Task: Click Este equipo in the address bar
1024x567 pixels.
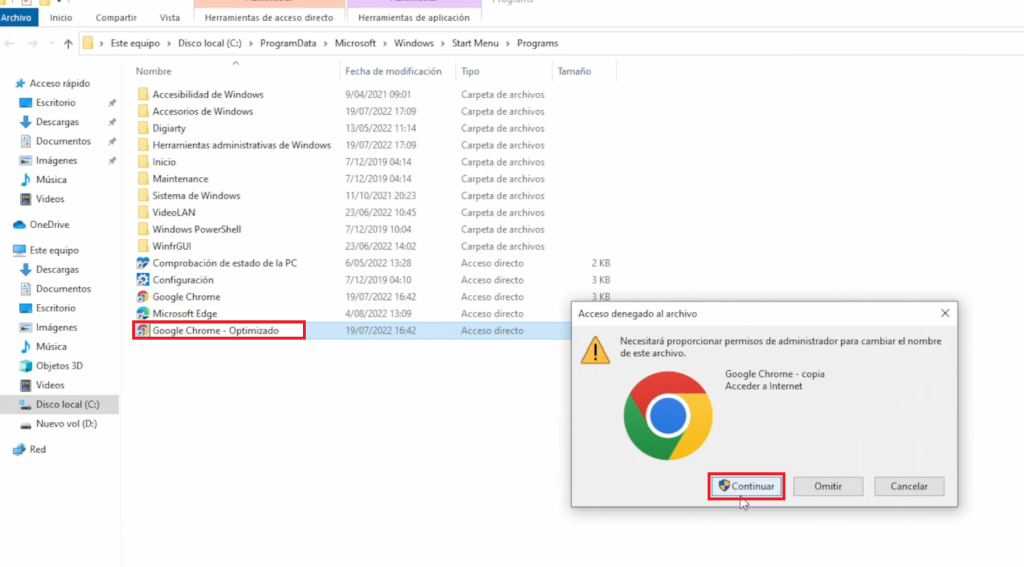Action: [x=135, y=43]
